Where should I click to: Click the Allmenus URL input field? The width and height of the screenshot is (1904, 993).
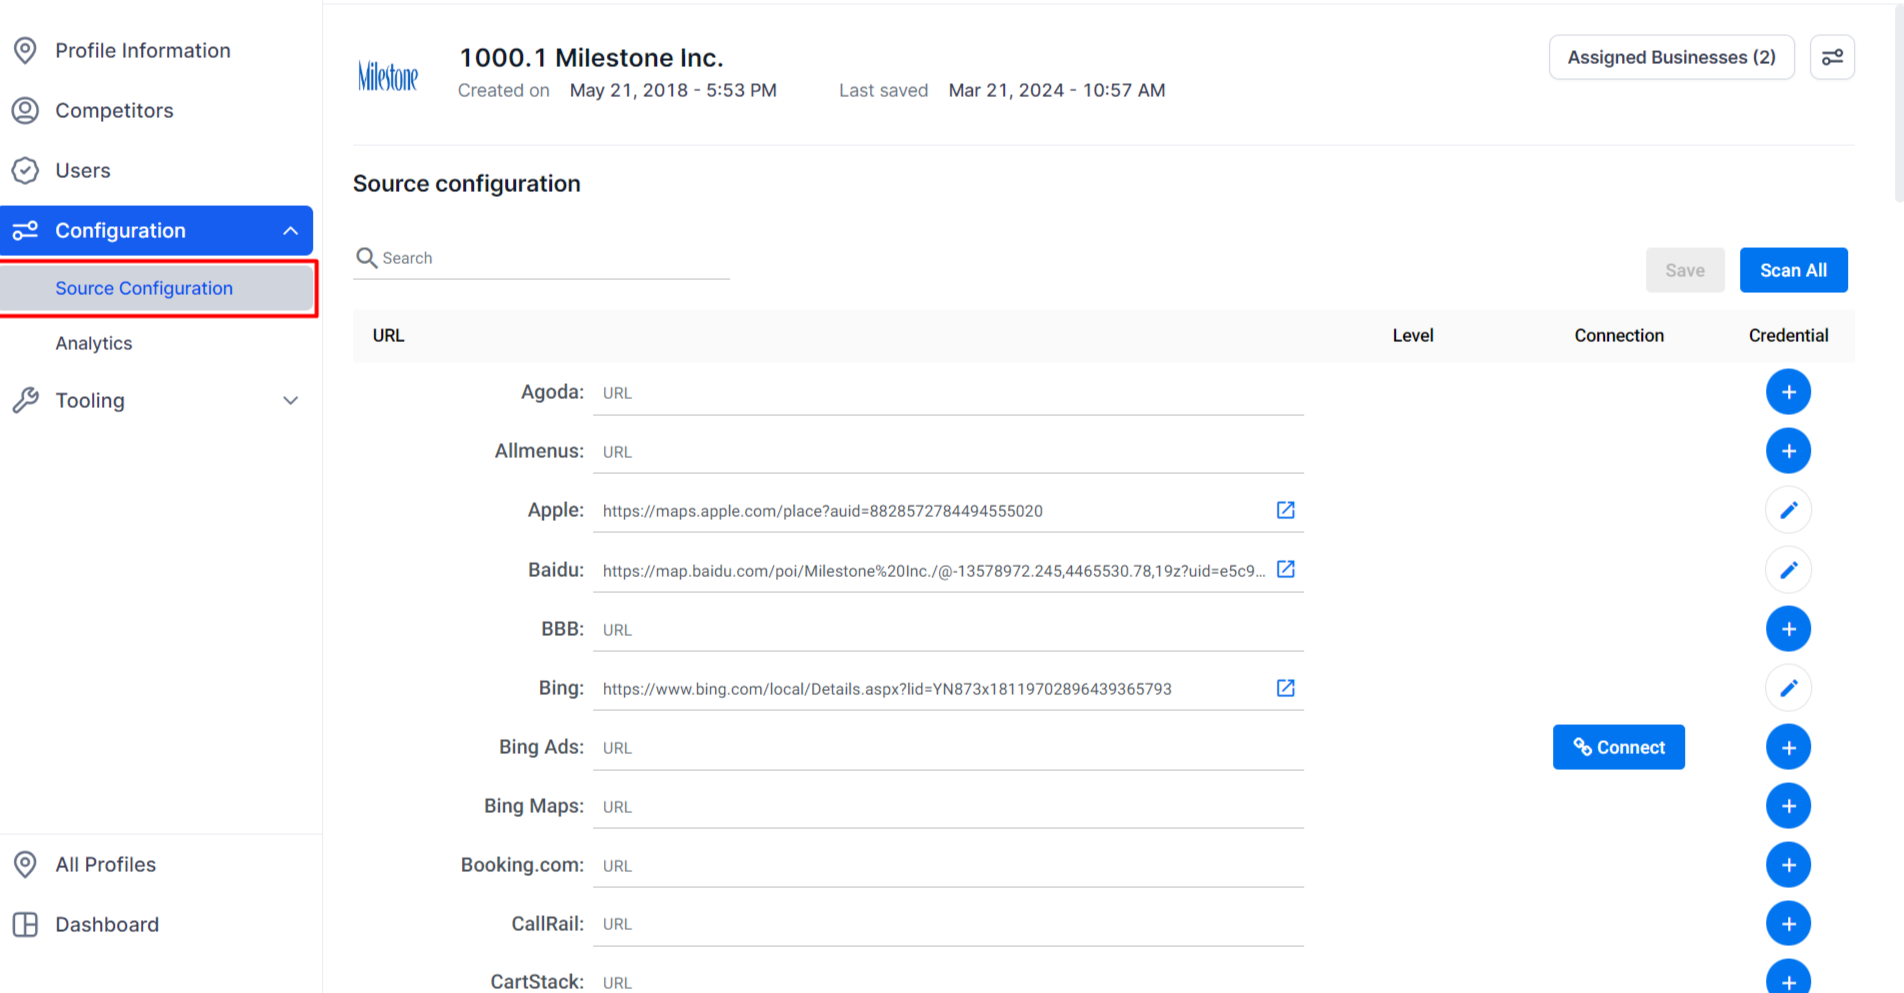[x=948, y=452]
